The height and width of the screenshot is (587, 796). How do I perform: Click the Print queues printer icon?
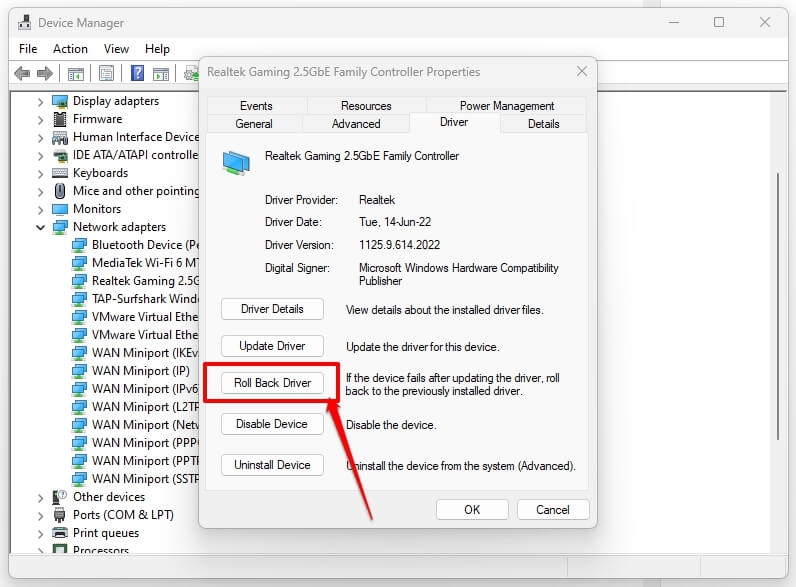tap(60, 533)
